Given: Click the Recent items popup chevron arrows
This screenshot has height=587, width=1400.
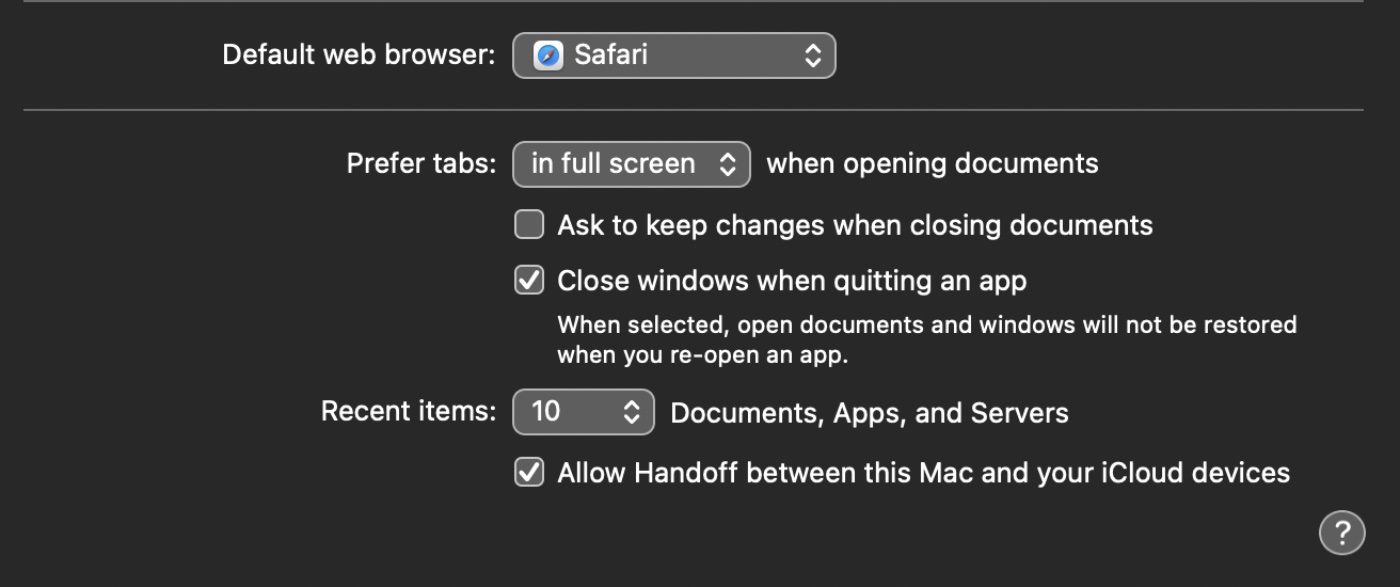Looking at the screenshot, I should click(x=631, y=412).
